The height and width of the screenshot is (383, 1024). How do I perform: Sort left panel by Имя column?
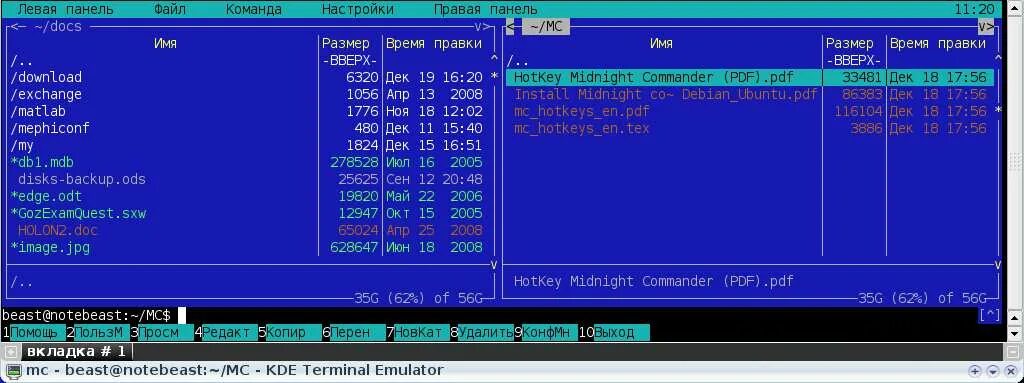coord(165,44)
